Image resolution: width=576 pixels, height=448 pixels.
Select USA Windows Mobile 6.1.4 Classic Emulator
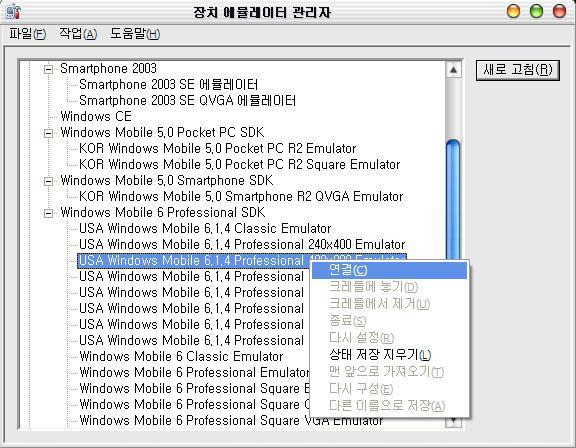click(205, 229)
